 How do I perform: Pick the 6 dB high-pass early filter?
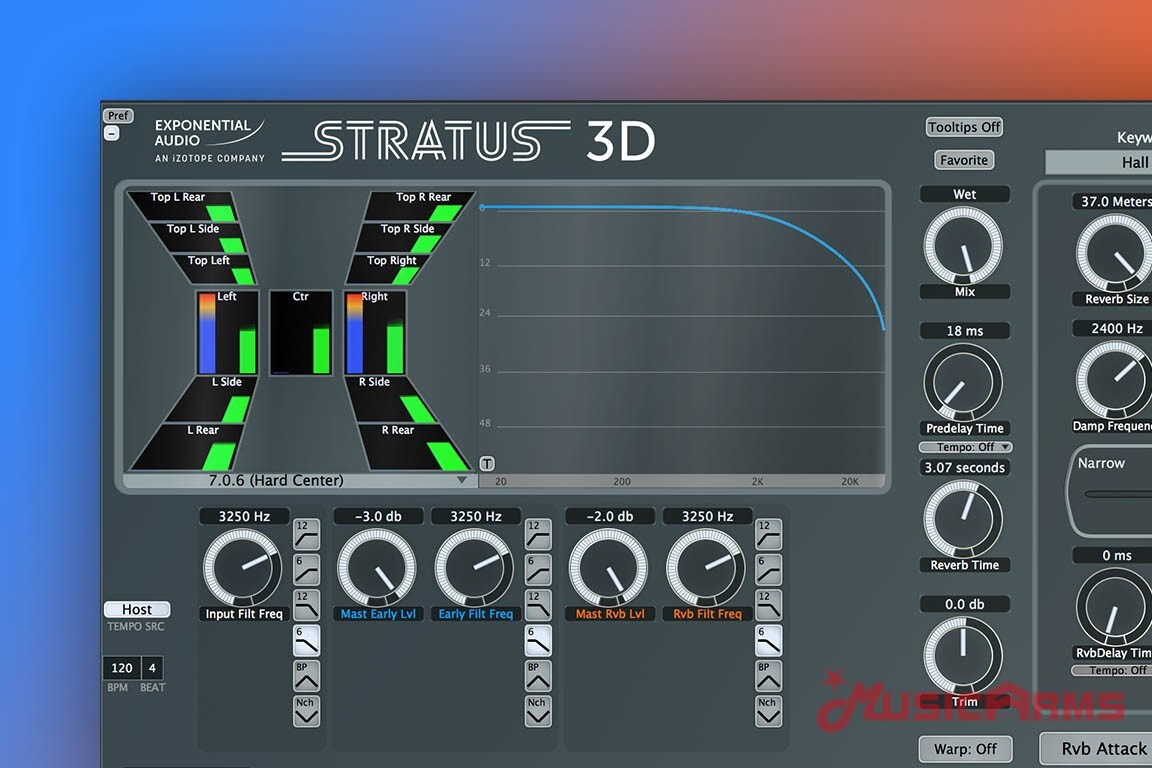coord(538,570)
